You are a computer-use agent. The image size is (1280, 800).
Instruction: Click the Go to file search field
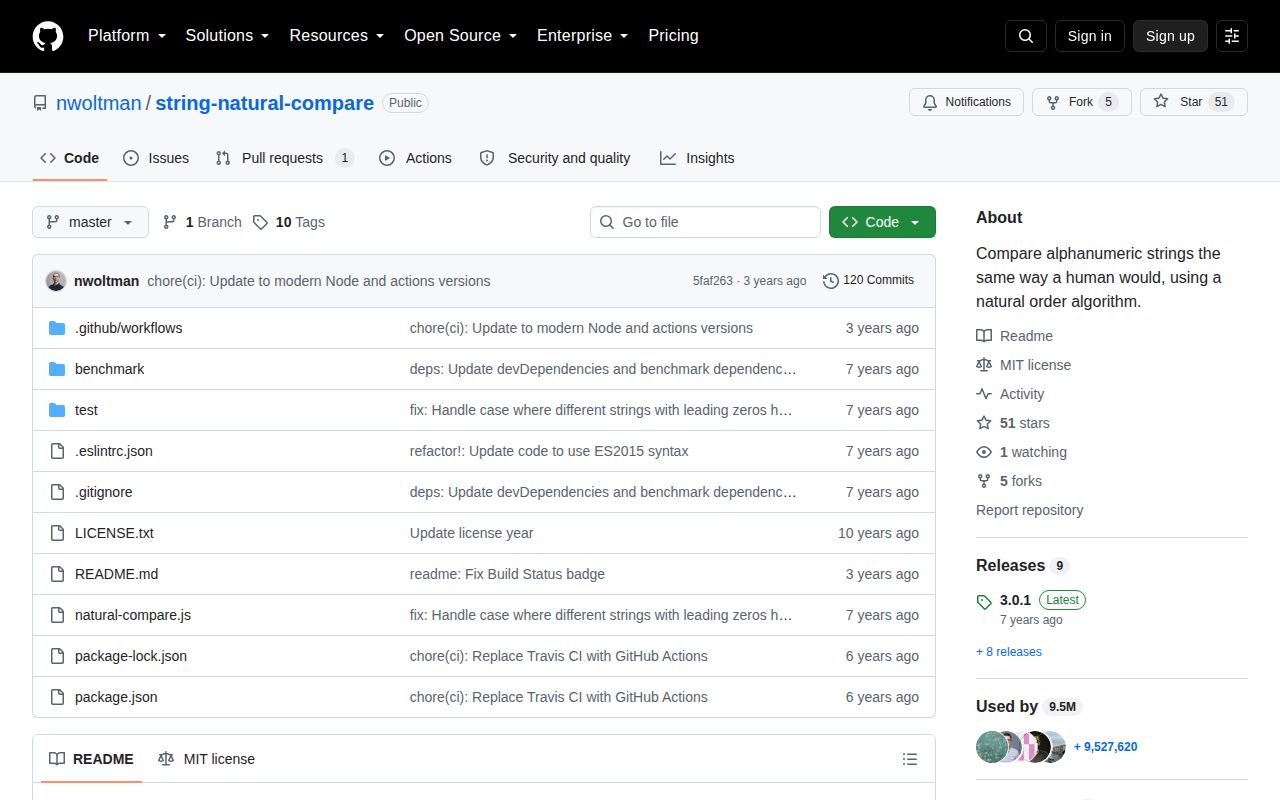click(x=705, y=222)
